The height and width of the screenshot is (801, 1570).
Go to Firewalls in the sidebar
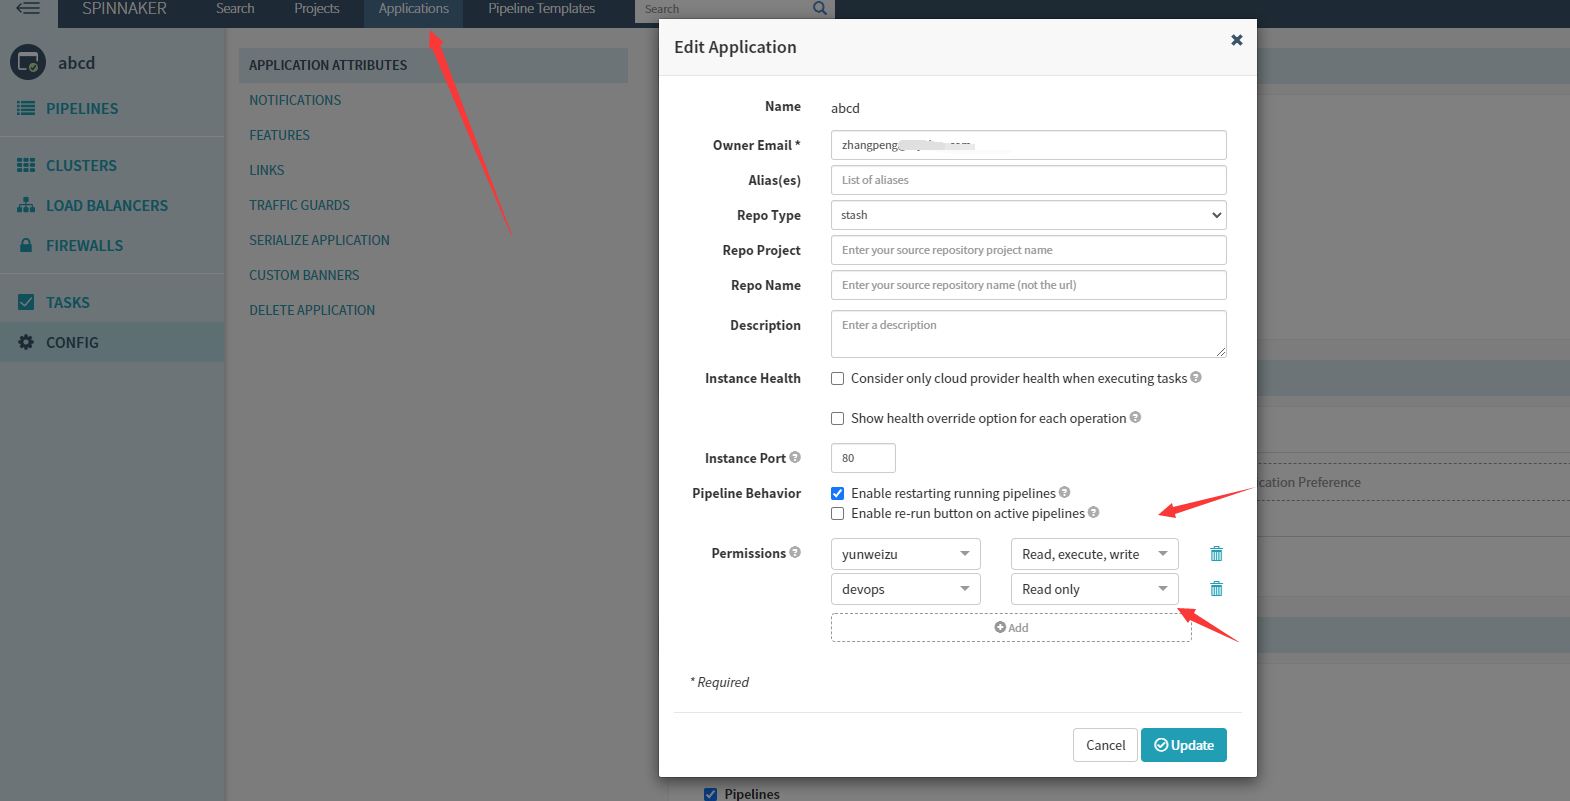tap(84, 245)
